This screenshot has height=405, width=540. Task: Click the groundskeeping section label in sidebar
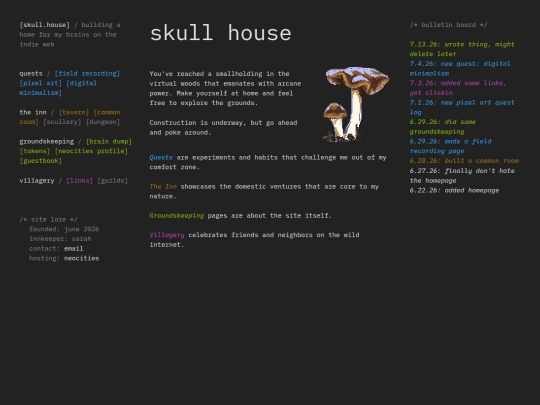click(x=46, y=142)
